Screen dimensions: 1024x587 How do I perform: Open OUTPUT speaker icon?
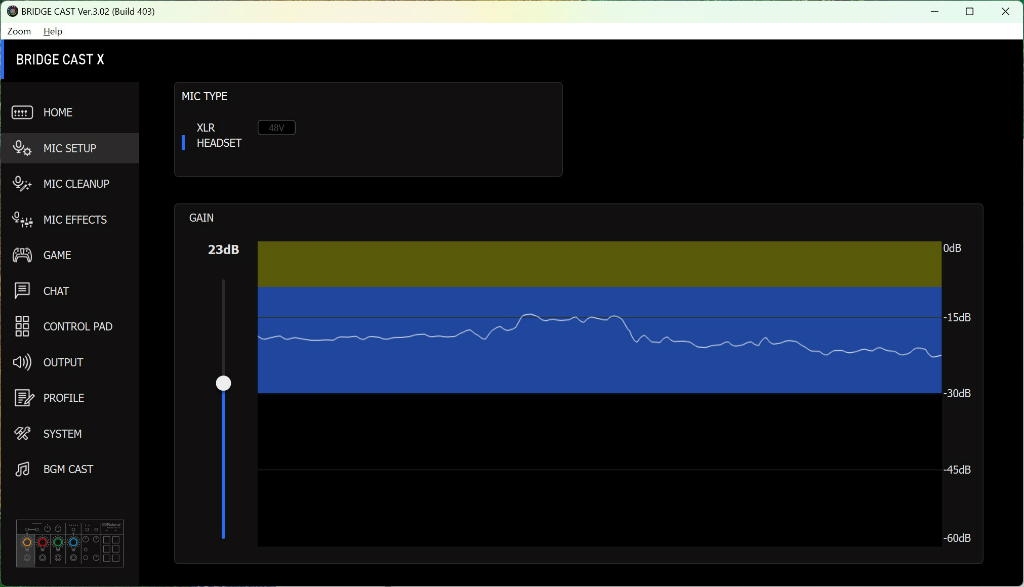pyautogui.click(x=22, y=362)
